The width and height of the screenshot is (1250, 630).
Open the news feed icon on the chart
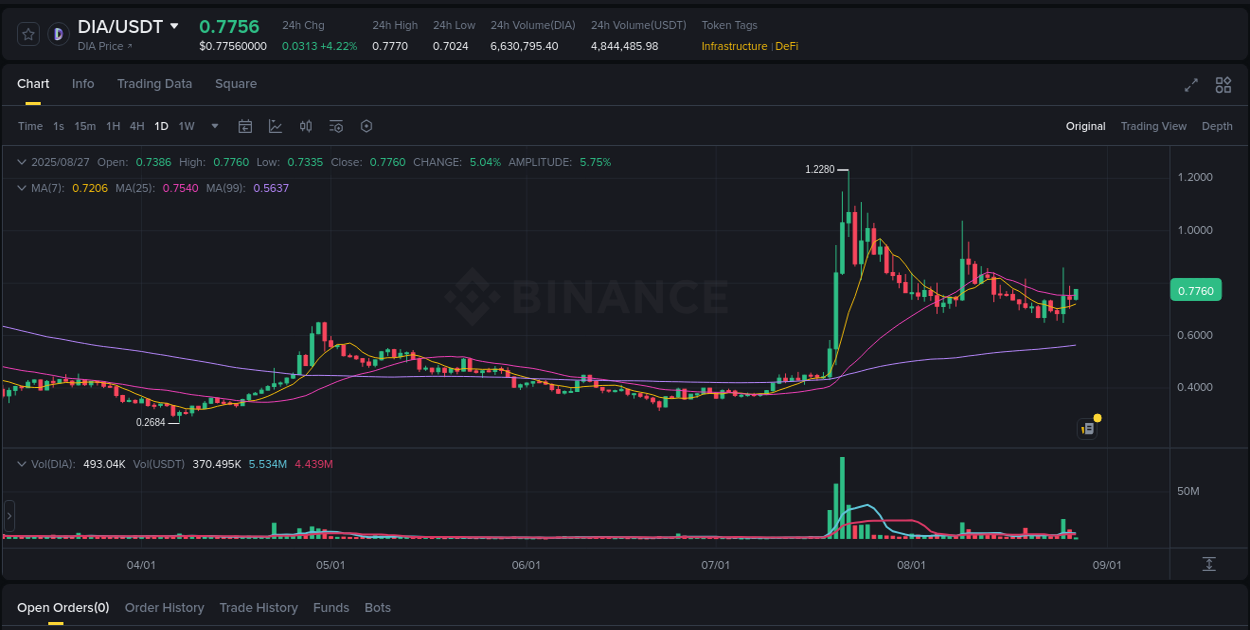point(1088,427)
